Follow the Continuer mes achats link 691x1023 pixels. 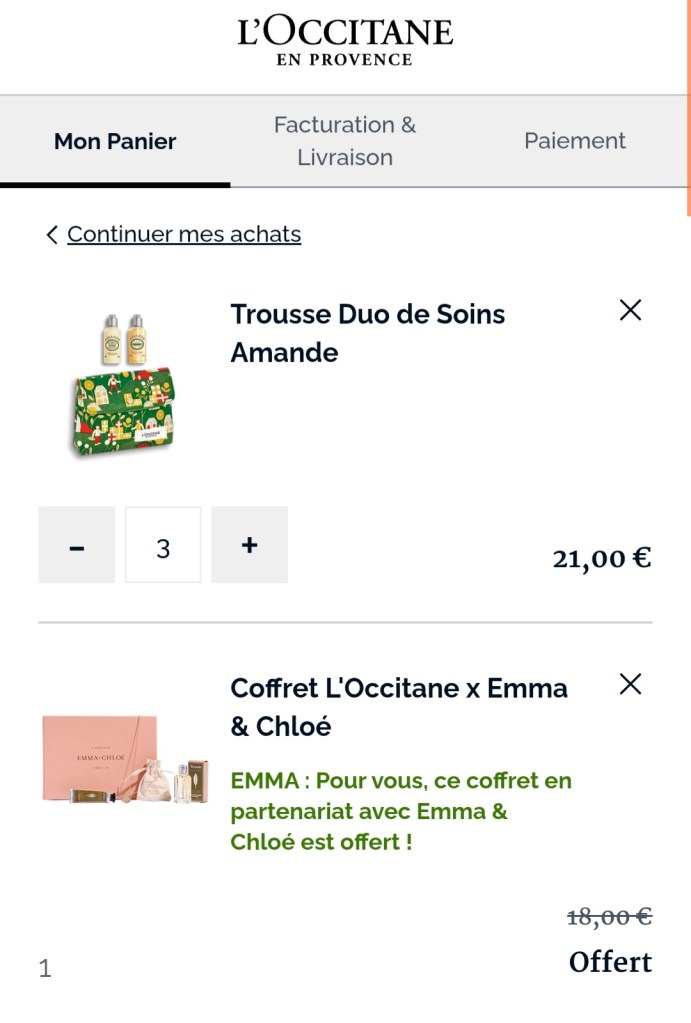click(184, 234)
